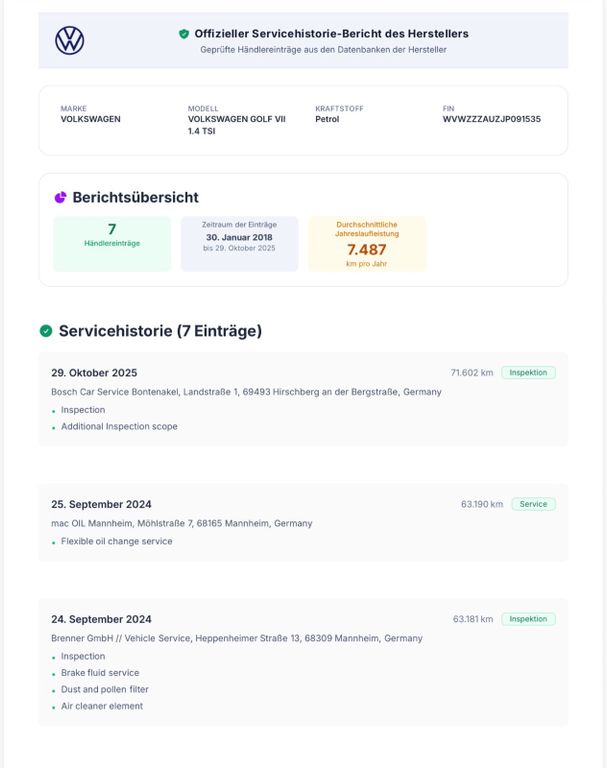Click the mileage 63.181 km
Image resolution: width=607 pixels, height=768 pixels.
tap(473, 619)
